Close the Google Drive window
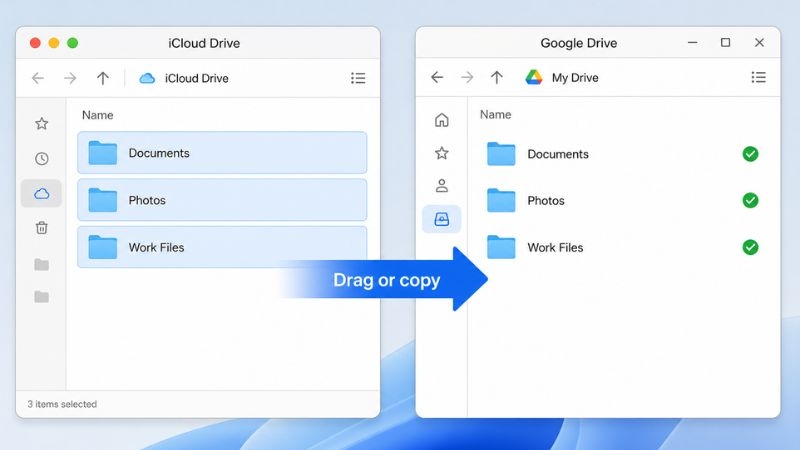The width and height of the screenshot is (800, 450). click(x=759, y=42)
